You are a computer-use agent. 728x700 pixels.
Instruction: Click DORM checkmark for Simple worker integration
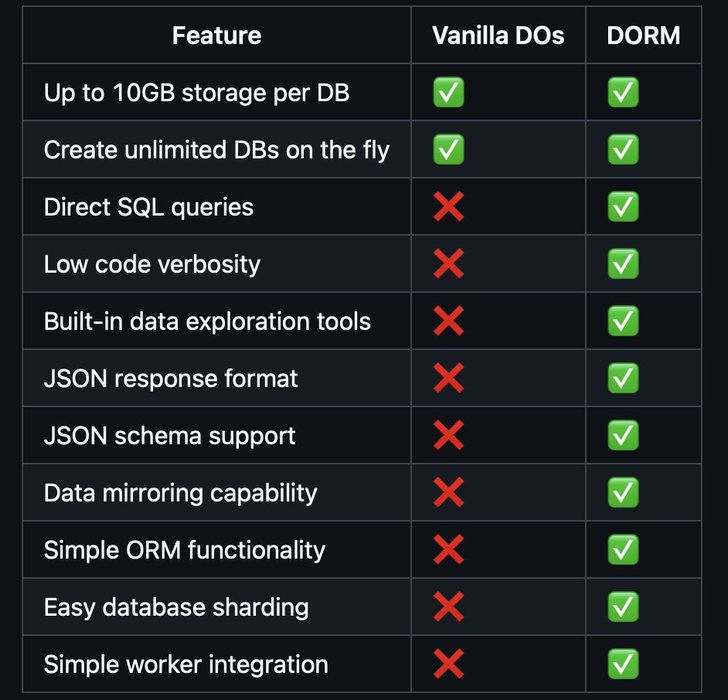tap(623, 664)
